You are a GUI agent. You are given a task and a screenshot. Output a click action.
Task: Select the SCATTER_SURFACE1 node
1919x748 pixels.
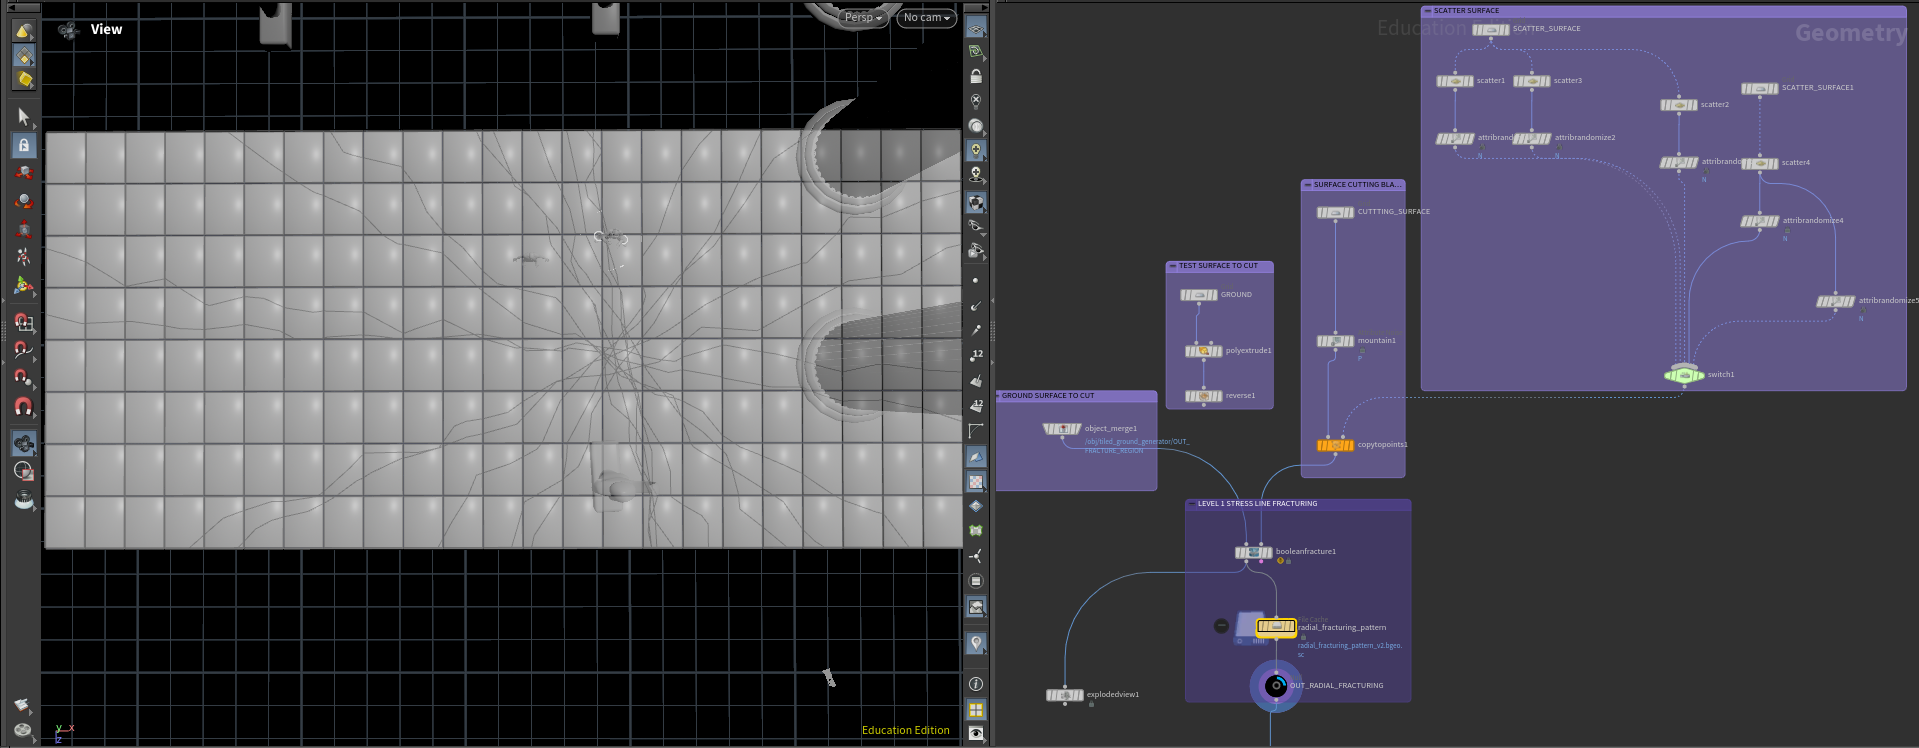(1759, 89)
